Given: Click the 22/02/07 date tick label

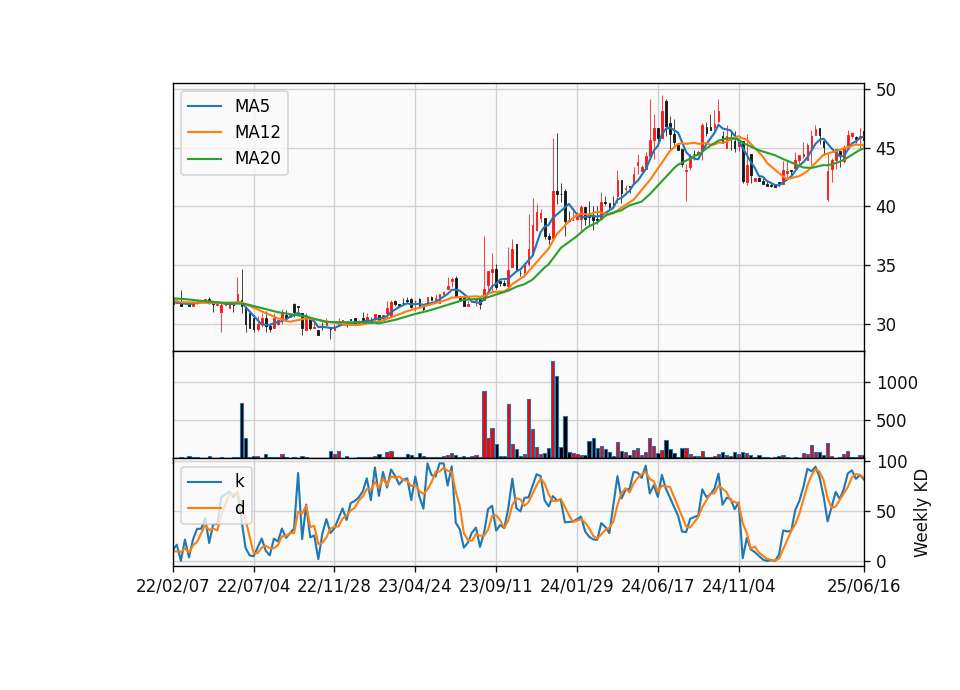Looking at the screenshot, I should (x=173, y=586).
